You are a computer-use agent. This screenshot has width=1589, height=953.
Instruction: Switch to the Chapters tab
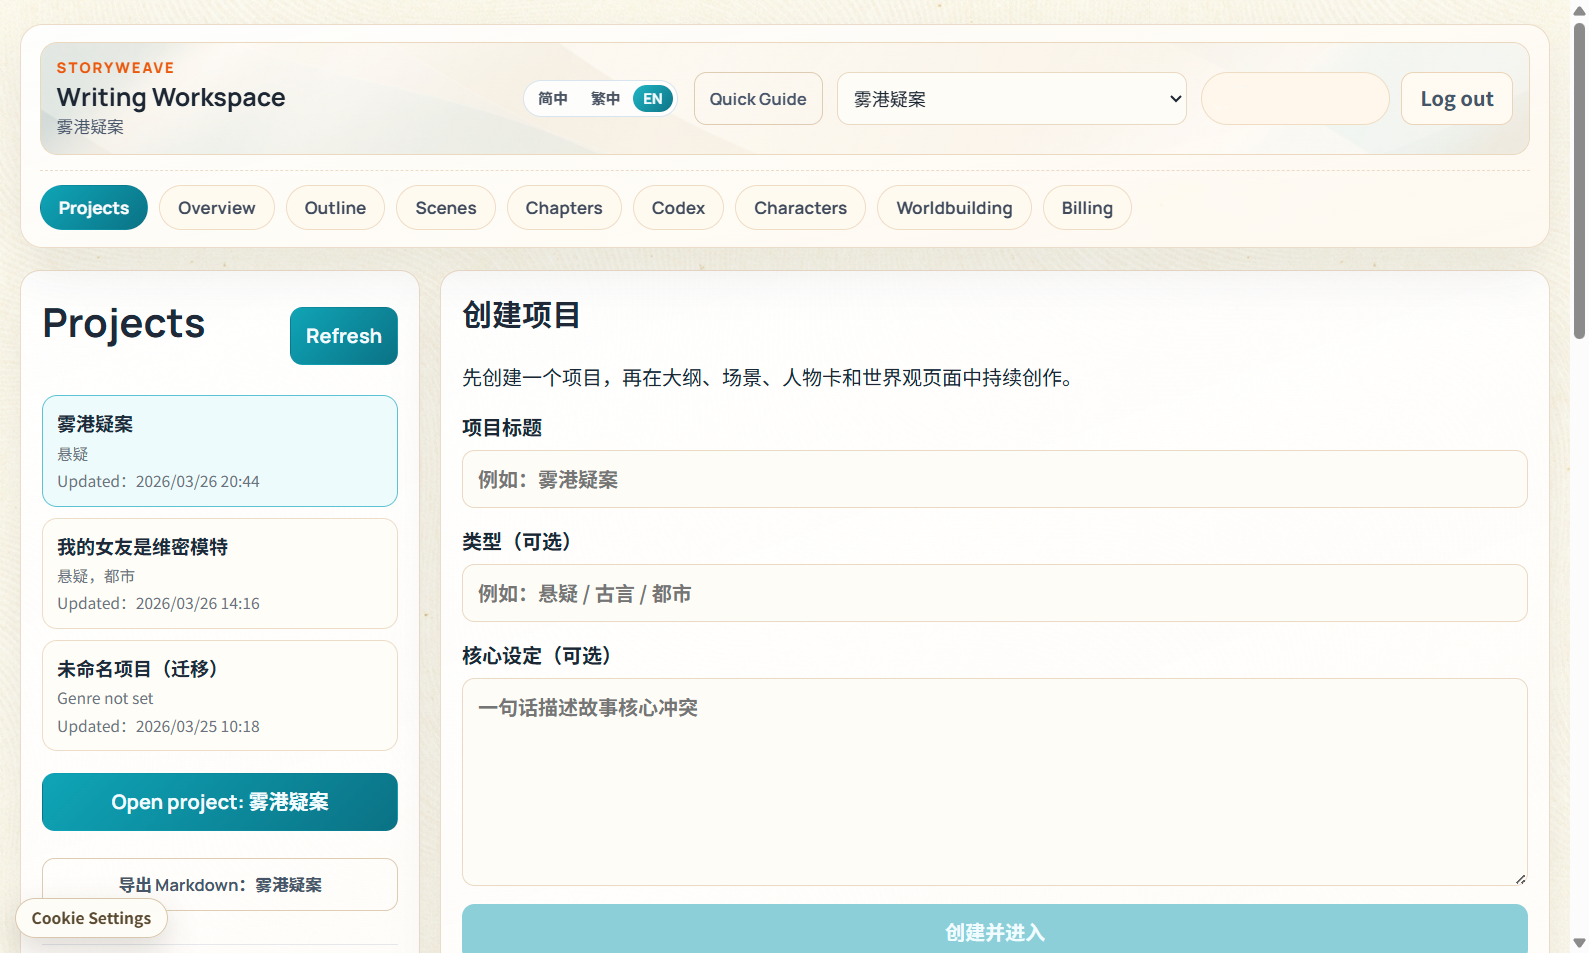564,207
